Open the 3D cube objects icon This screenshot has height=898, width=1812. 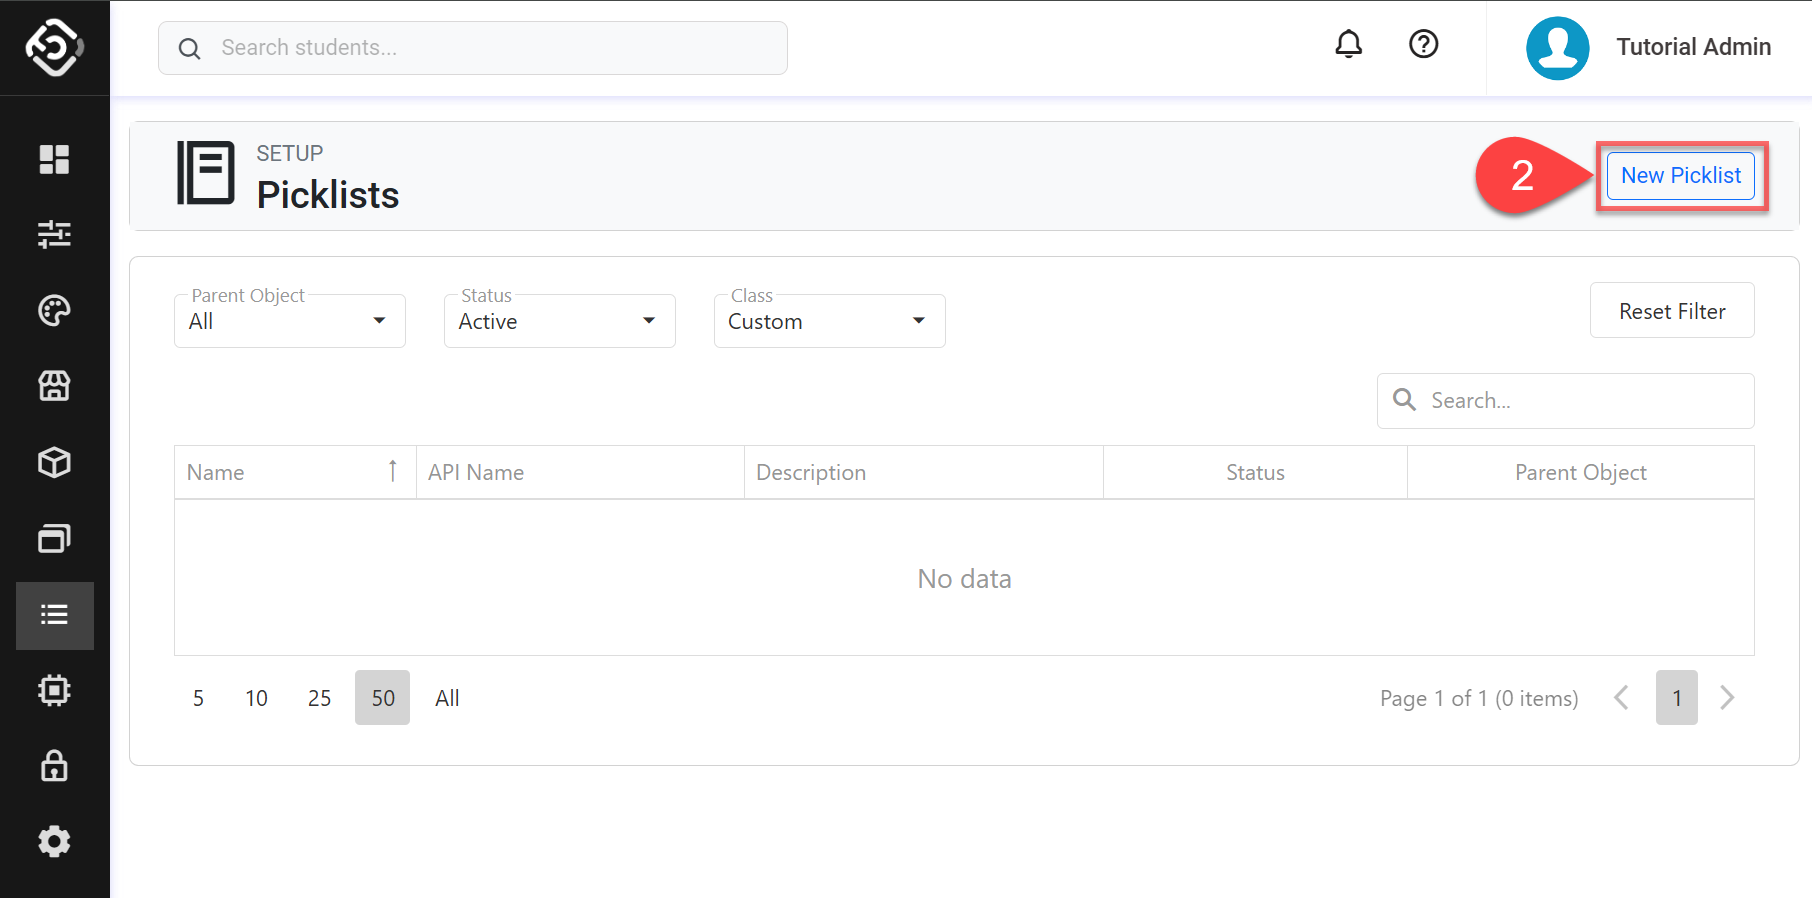pos(54,462)
